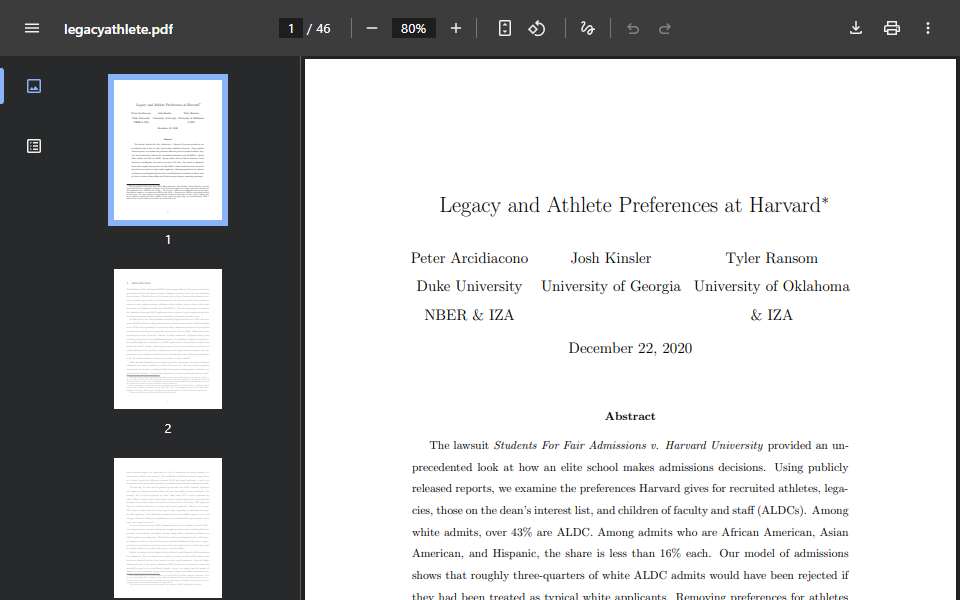Click the 'Abstract' heading
960x600 pixels.
[630, 416]
